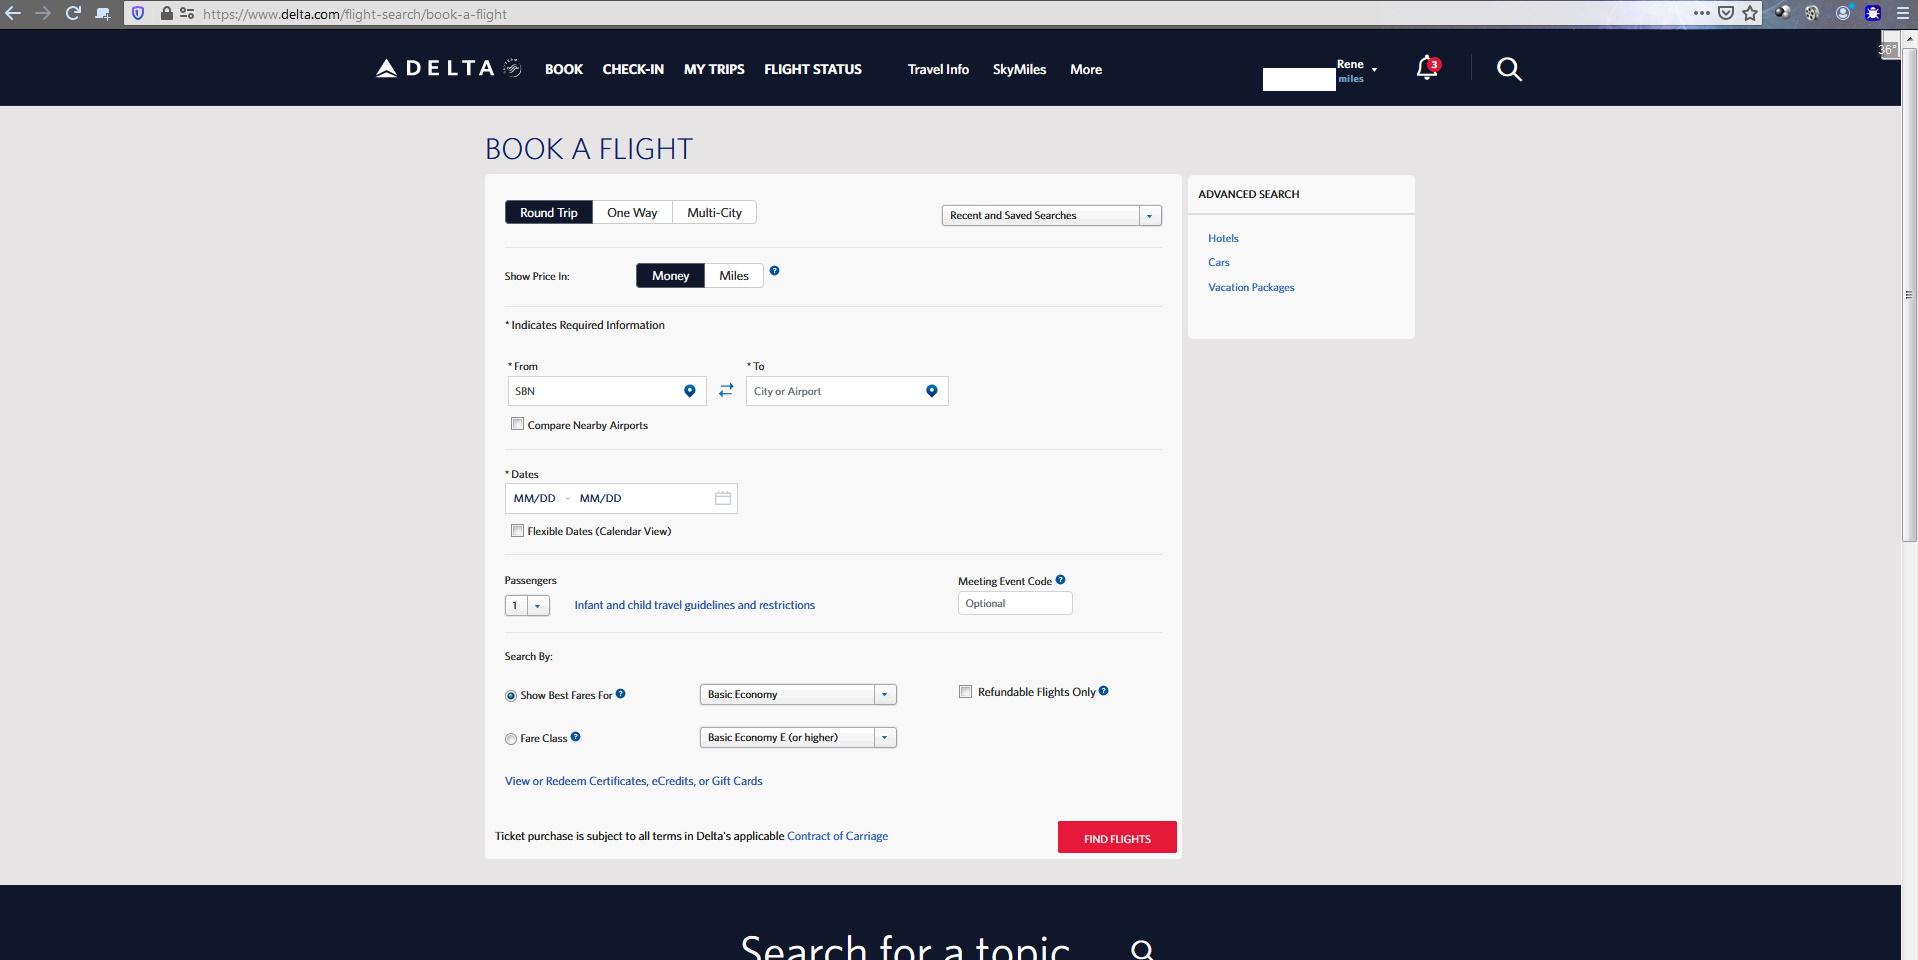The image size is (1918, 960).
Task: Go back with the browser back arrow
Action: coord(13,13)
